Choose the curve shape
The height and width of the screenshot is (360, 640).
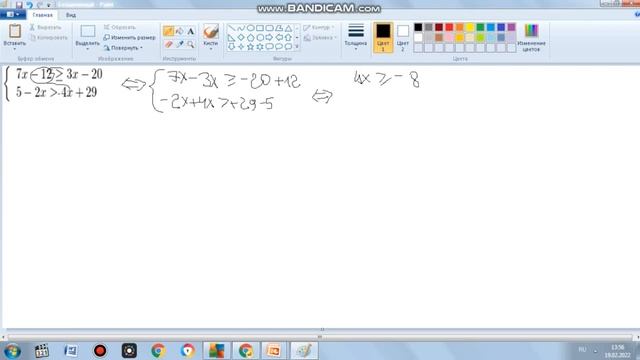(241, 28)
